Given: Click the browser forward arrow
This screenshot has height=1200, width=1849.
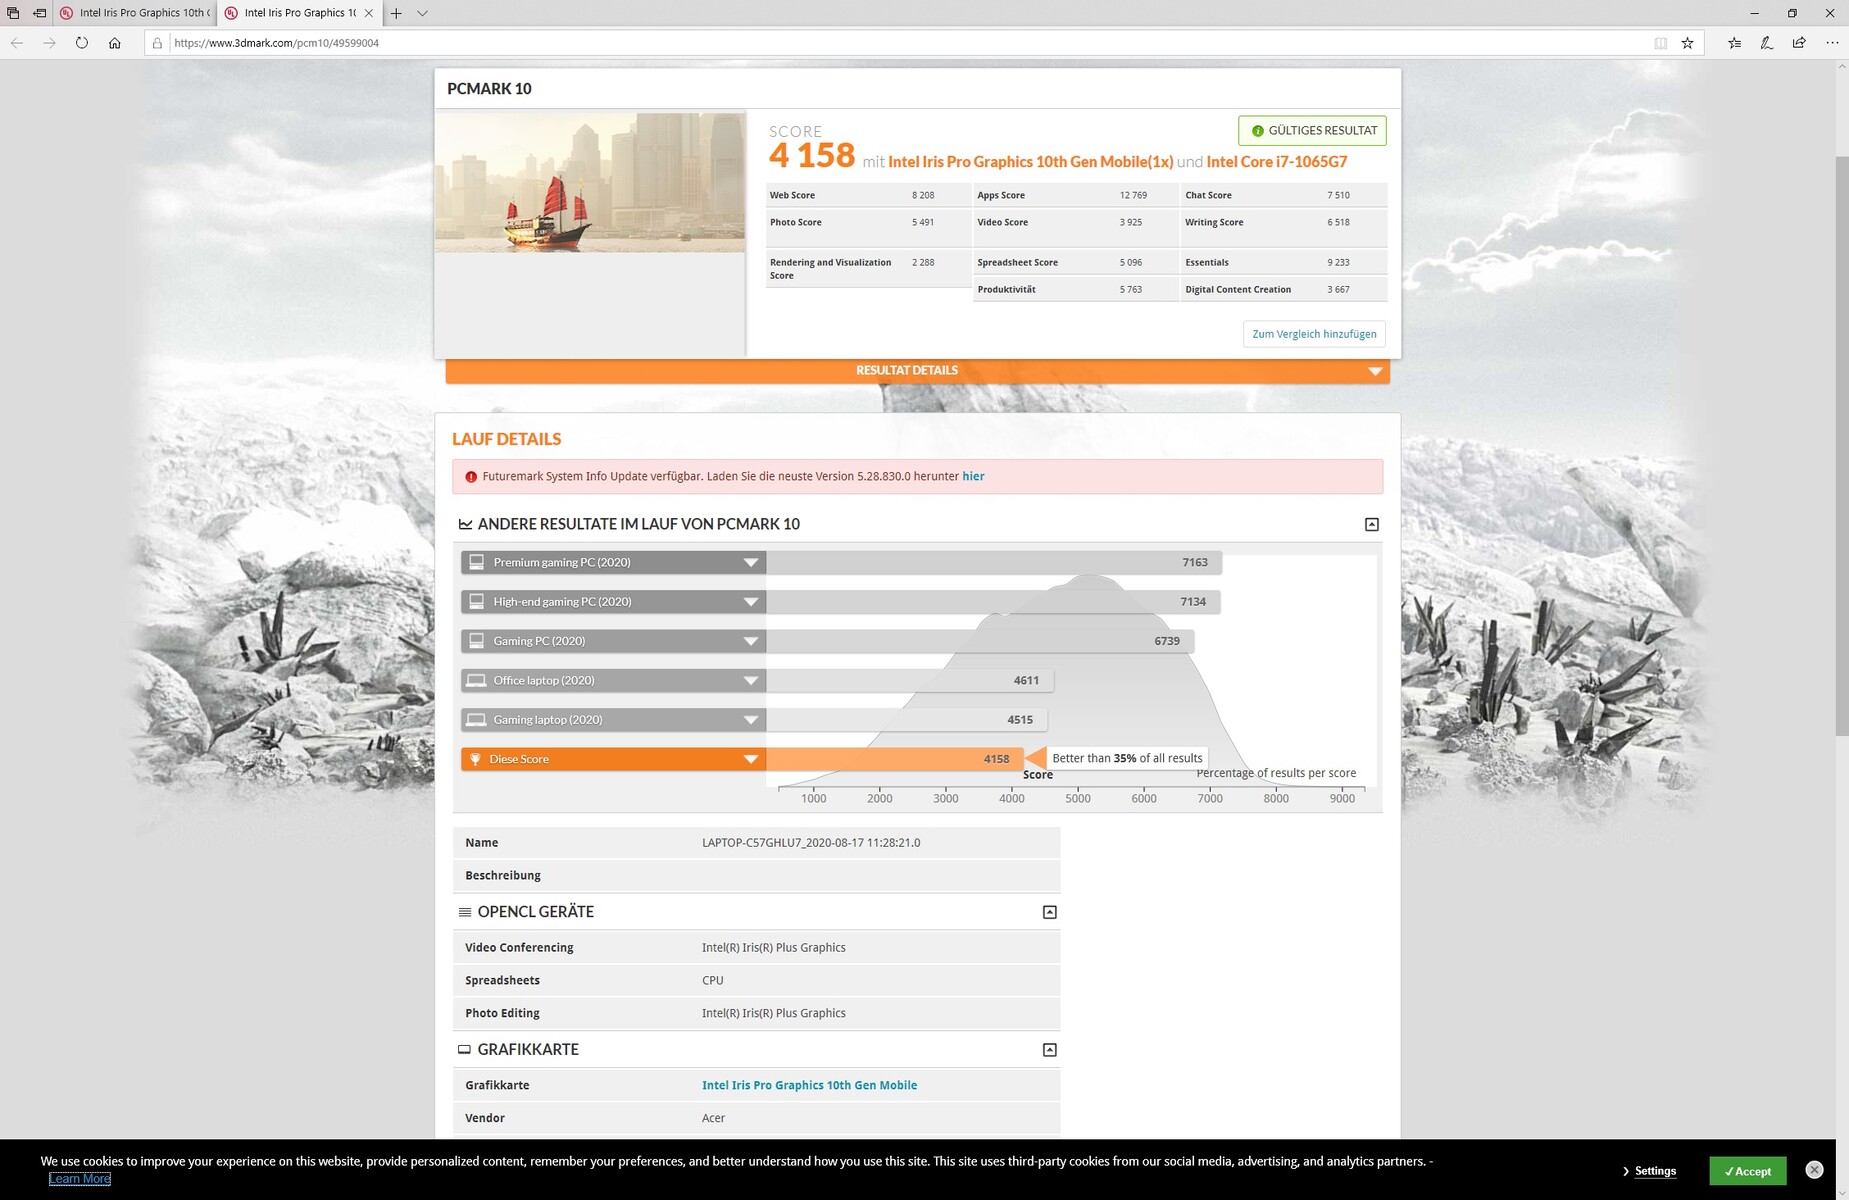Looking at the screenshot, I should point(49,43).
